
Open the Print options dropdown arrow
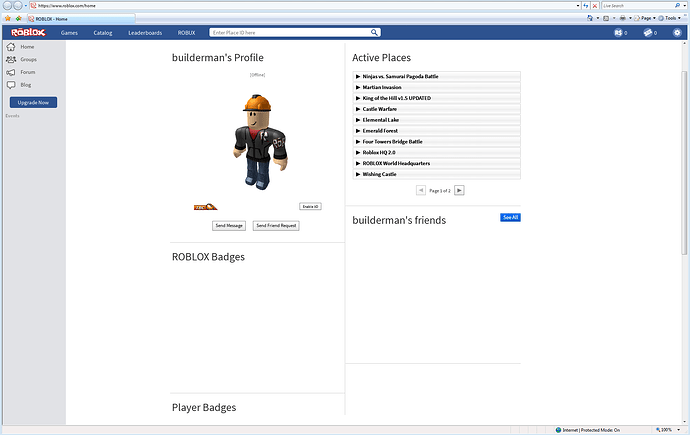click(630, 18)
